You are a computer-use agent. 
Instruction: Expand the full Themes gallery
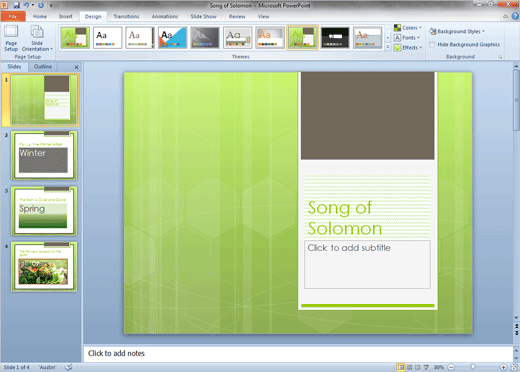[388, 47]
